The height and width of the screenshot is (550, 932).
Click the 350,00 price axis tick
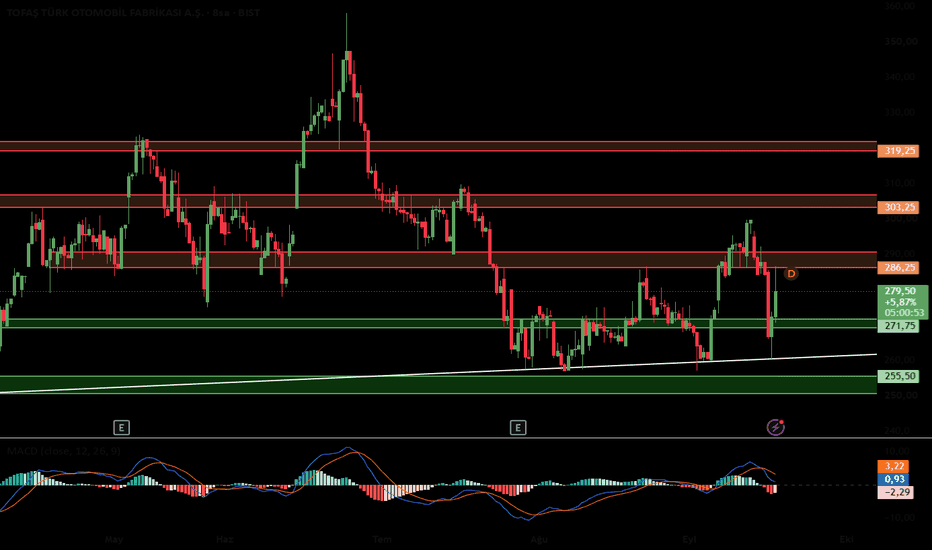click(x=901, y=42)
